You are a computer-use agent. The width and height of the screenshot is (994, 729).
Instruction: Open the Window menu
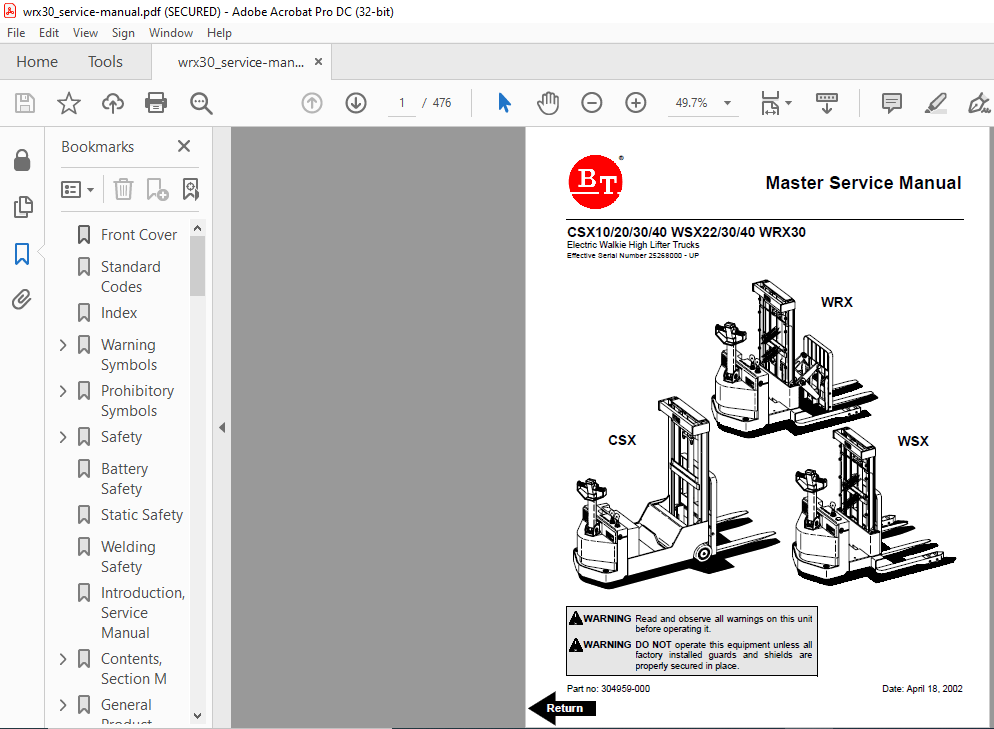pyautogui.click(x=171, y=33)
